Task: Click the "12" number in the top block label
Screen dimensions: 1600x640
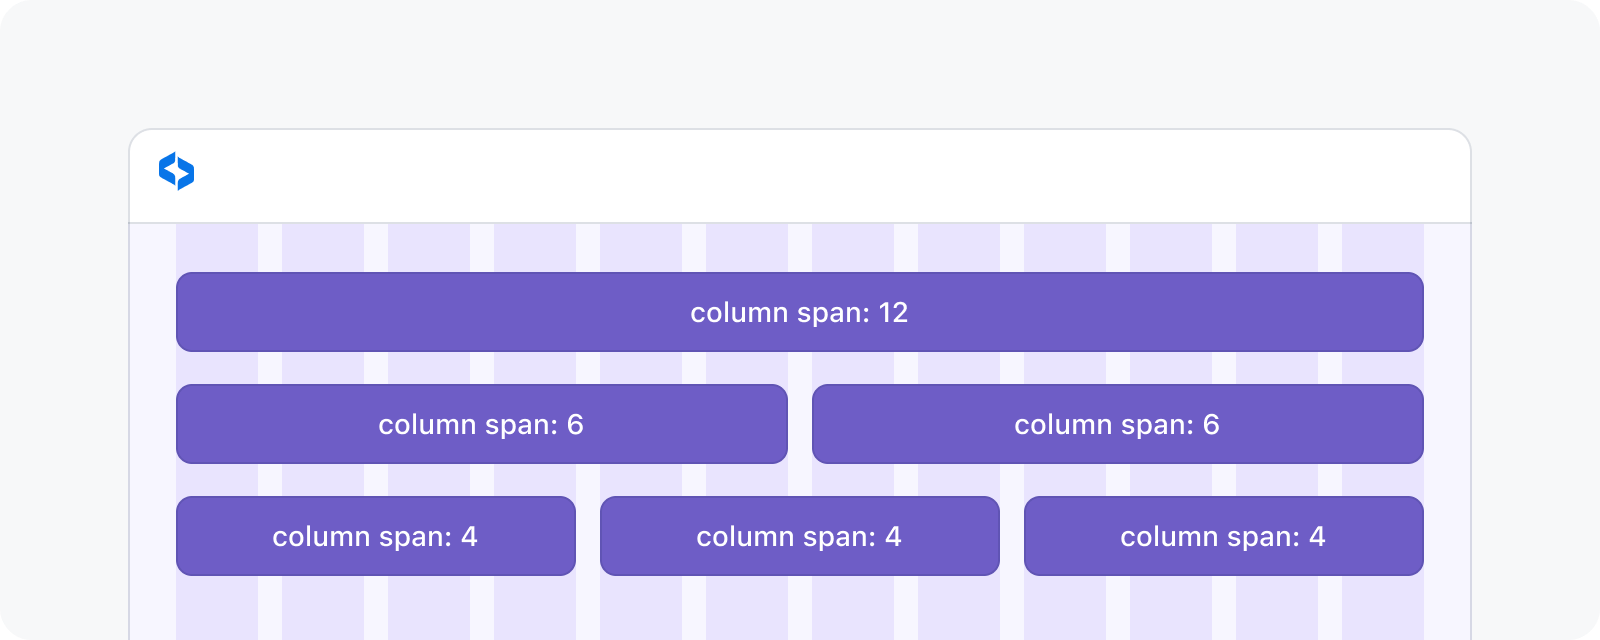Action: [x=893, y=313]
